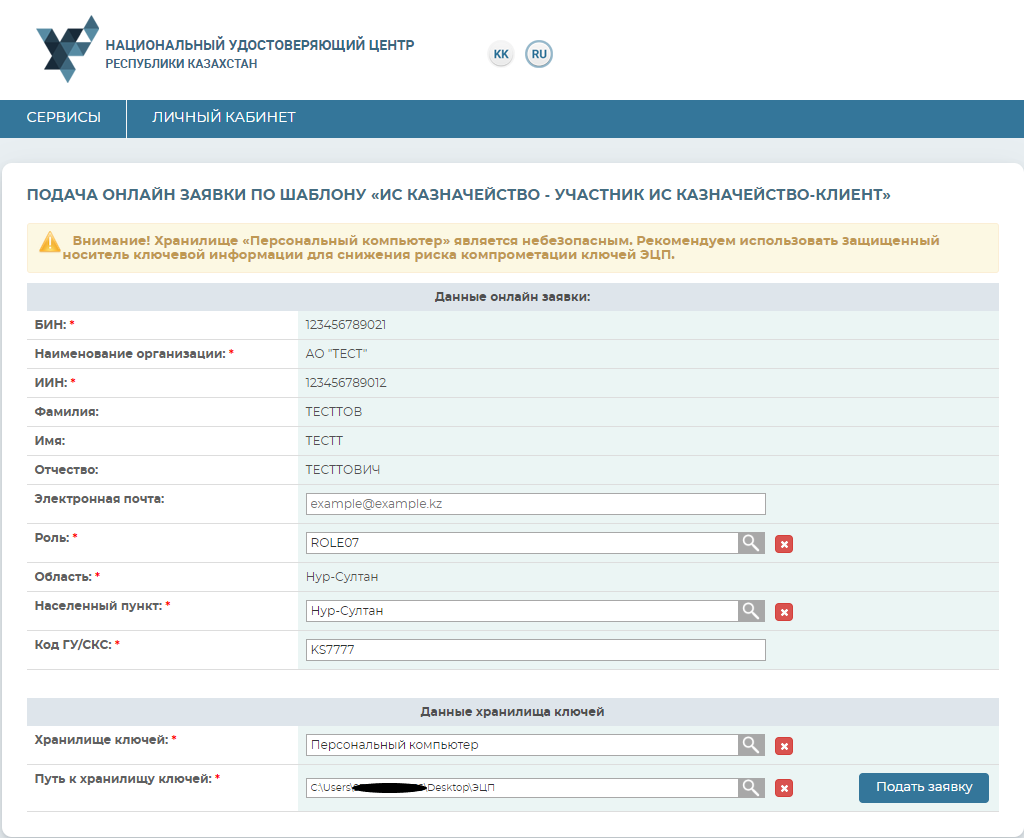Select the Персональный компьютер storage field
Image resolution: width=1024 pixels, height=838 pixels.
(522, 745)
